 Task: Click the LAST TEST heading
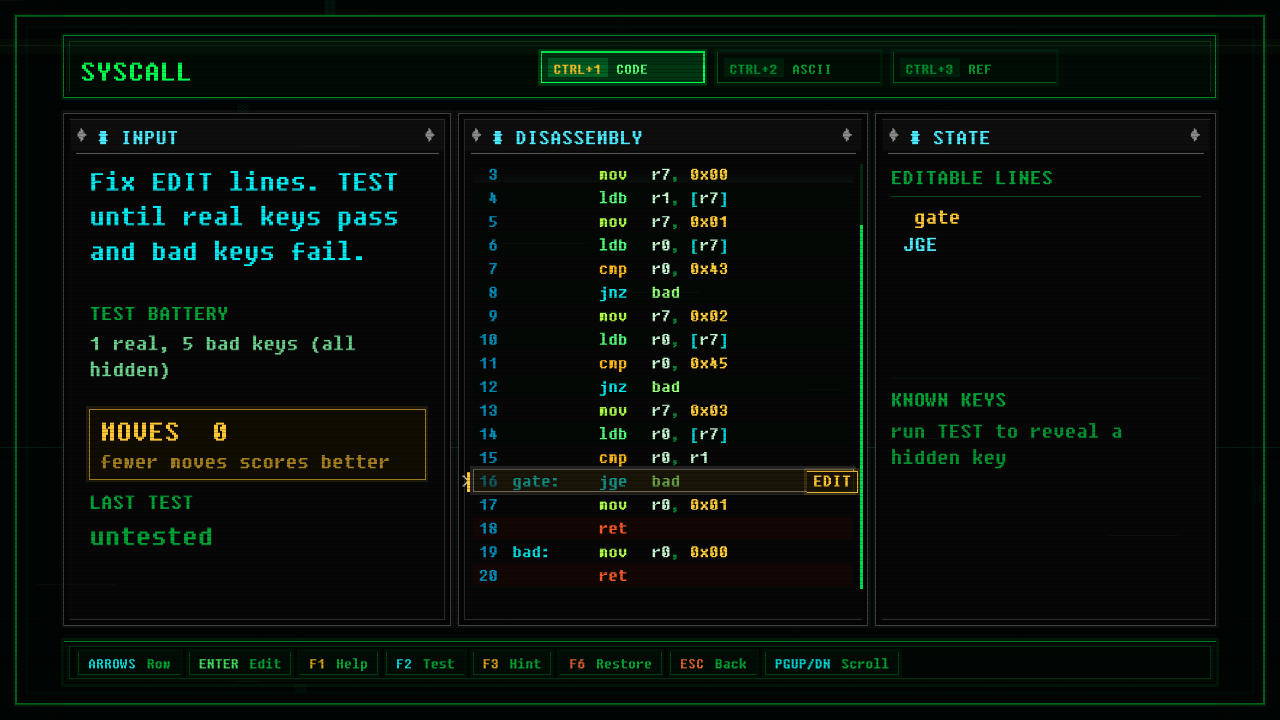(x=141, y=503)
